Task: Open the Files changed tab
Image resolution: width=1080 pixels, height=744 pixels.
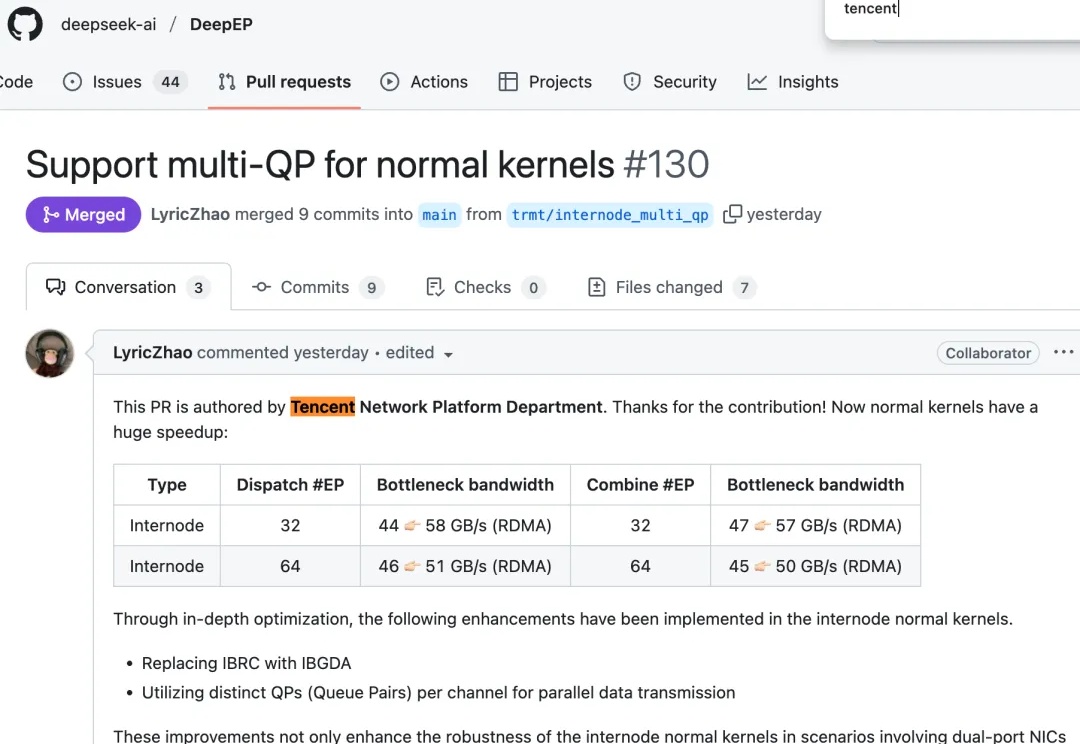Action: click(x=672, y=287)
